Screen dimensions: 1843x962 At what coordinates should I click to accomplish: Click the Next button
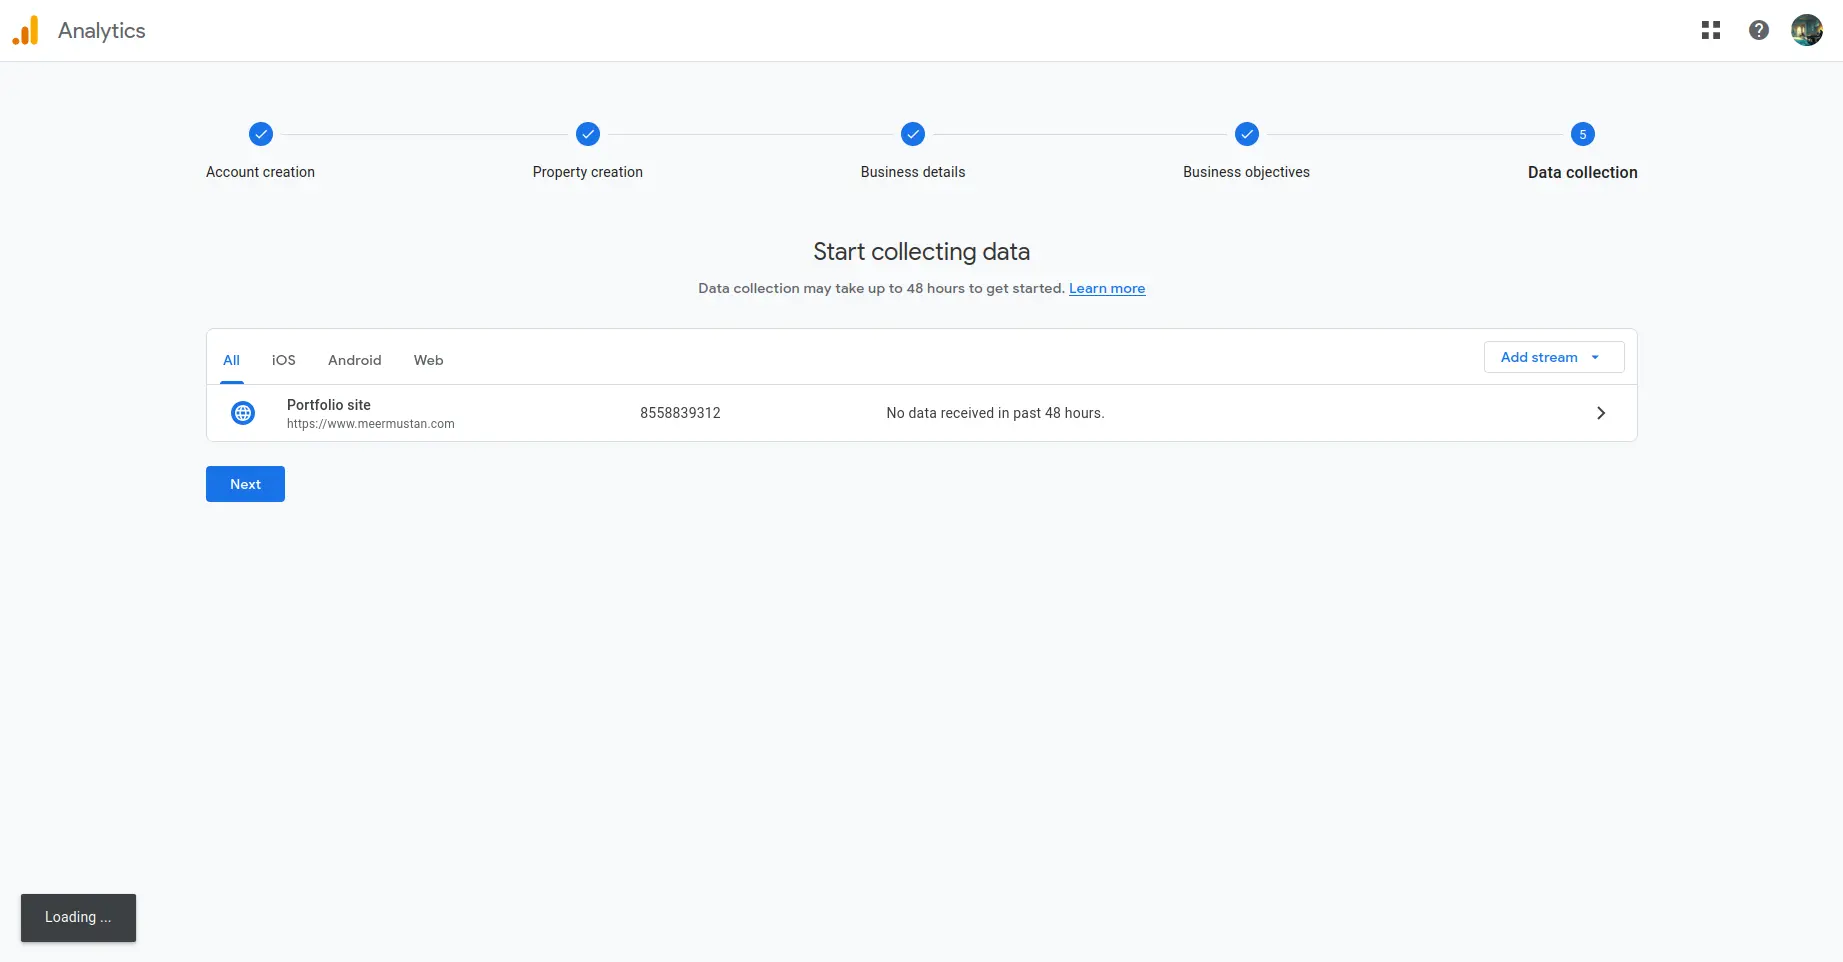(x=245, y=484)
